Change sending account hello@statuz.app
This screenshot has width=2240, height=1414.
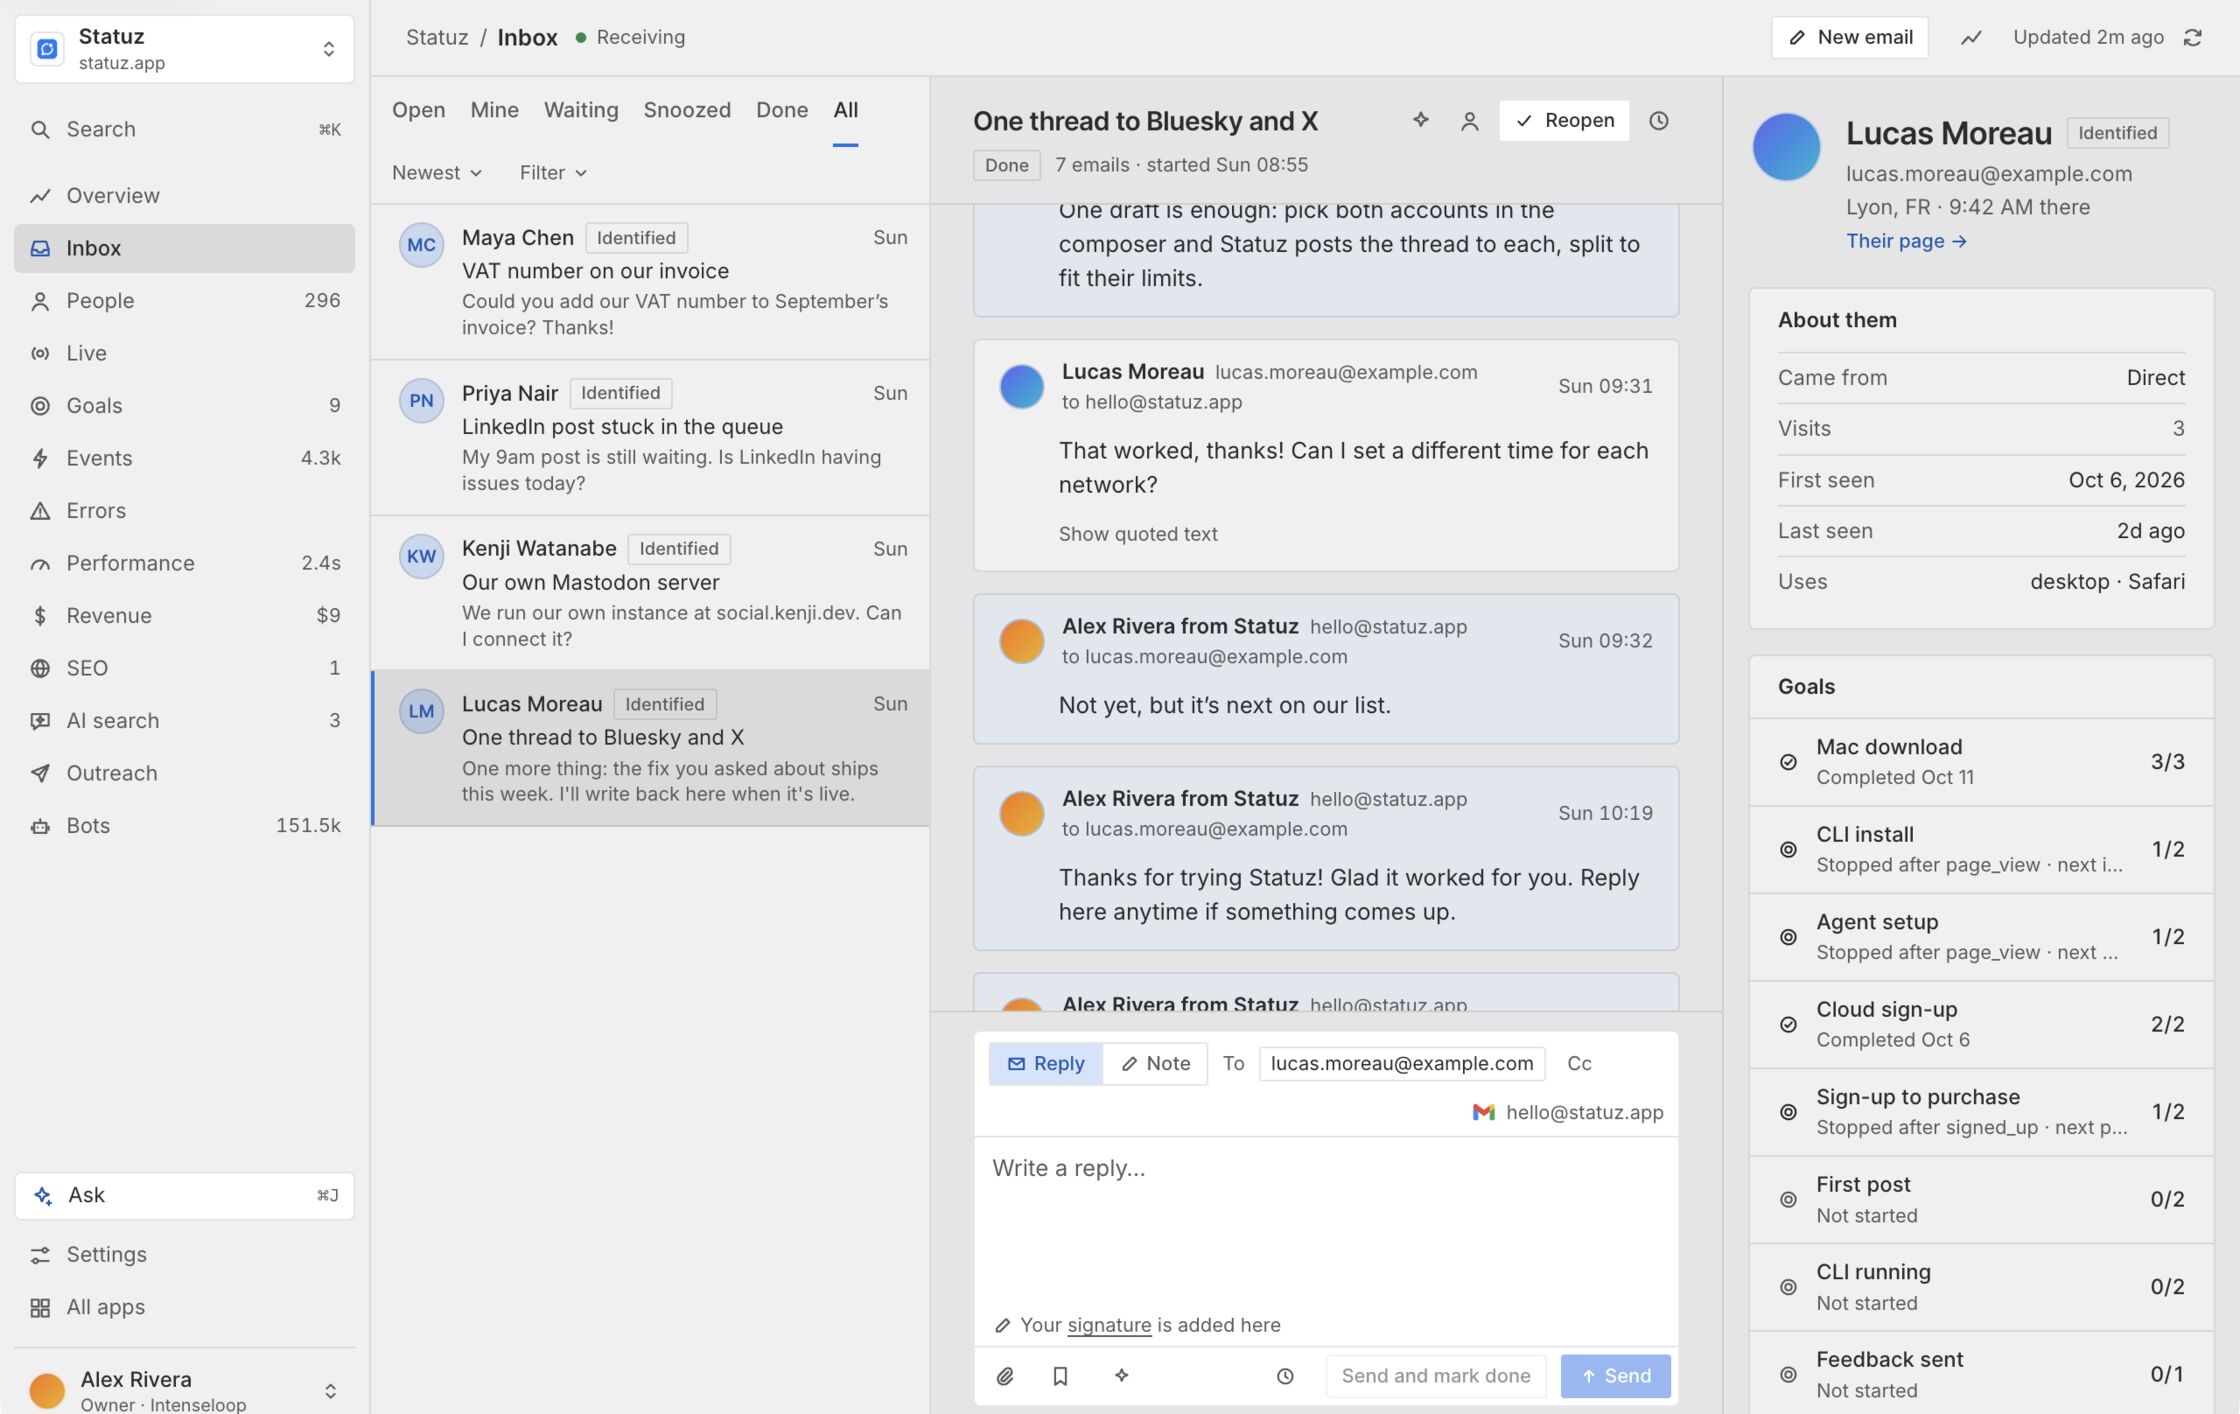1567,1112
